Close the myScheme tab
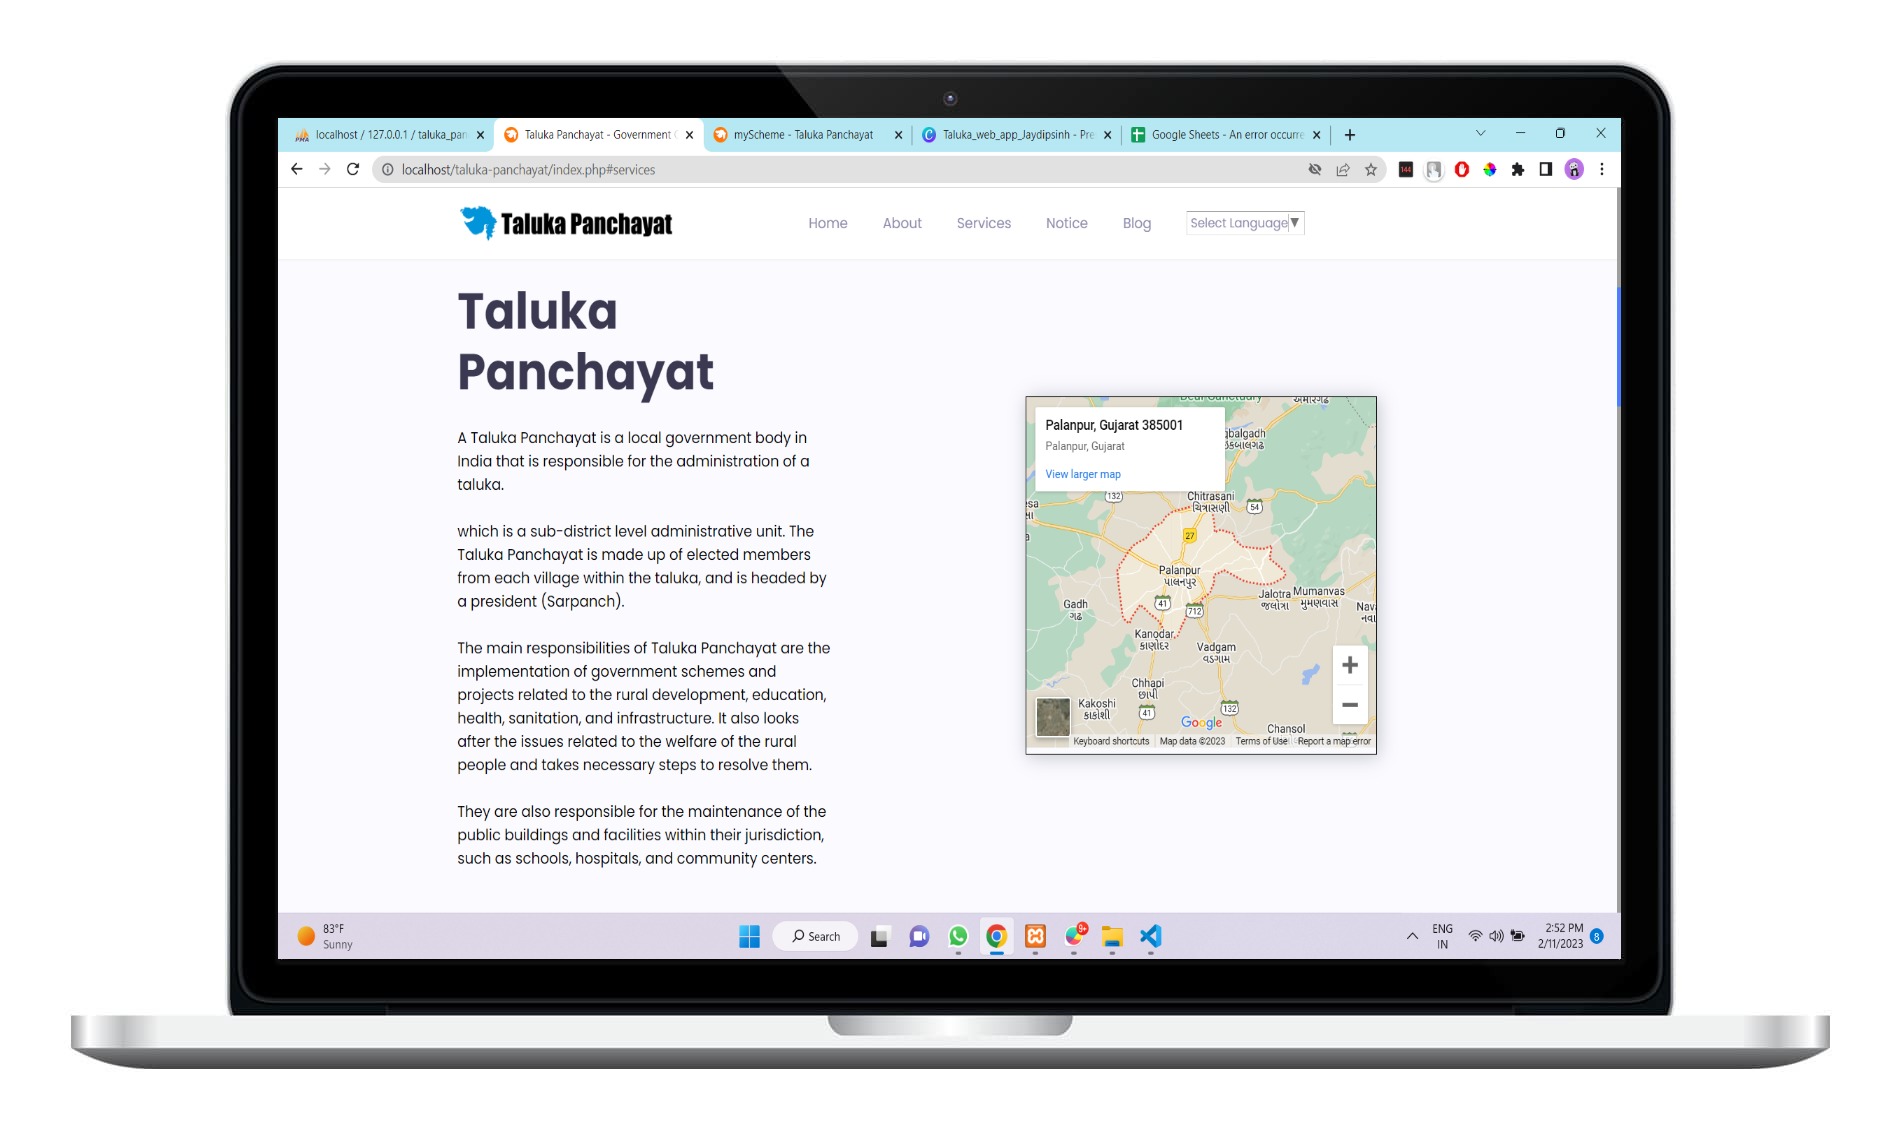 898,135
